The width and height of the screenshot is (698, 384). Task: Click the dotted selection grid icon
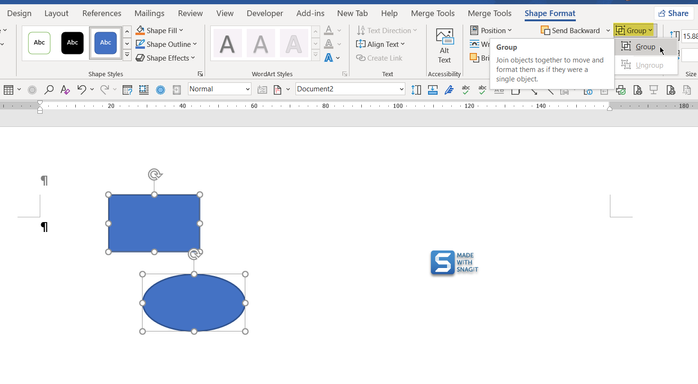click(x=144, y=90)
